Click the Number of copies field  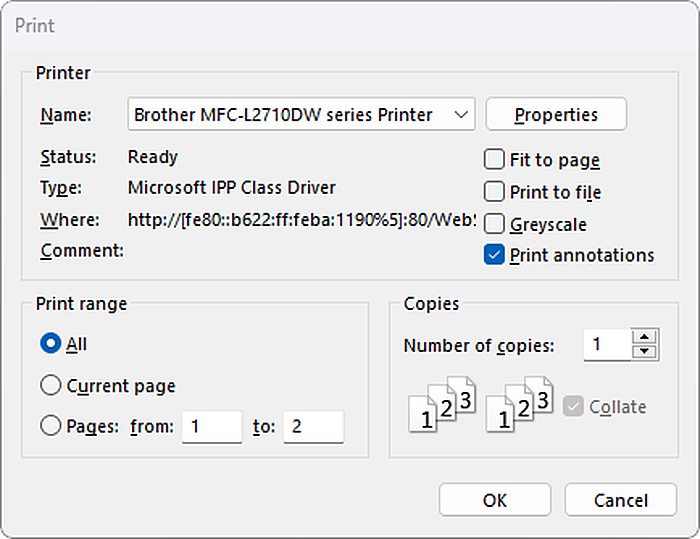[608, 345]
